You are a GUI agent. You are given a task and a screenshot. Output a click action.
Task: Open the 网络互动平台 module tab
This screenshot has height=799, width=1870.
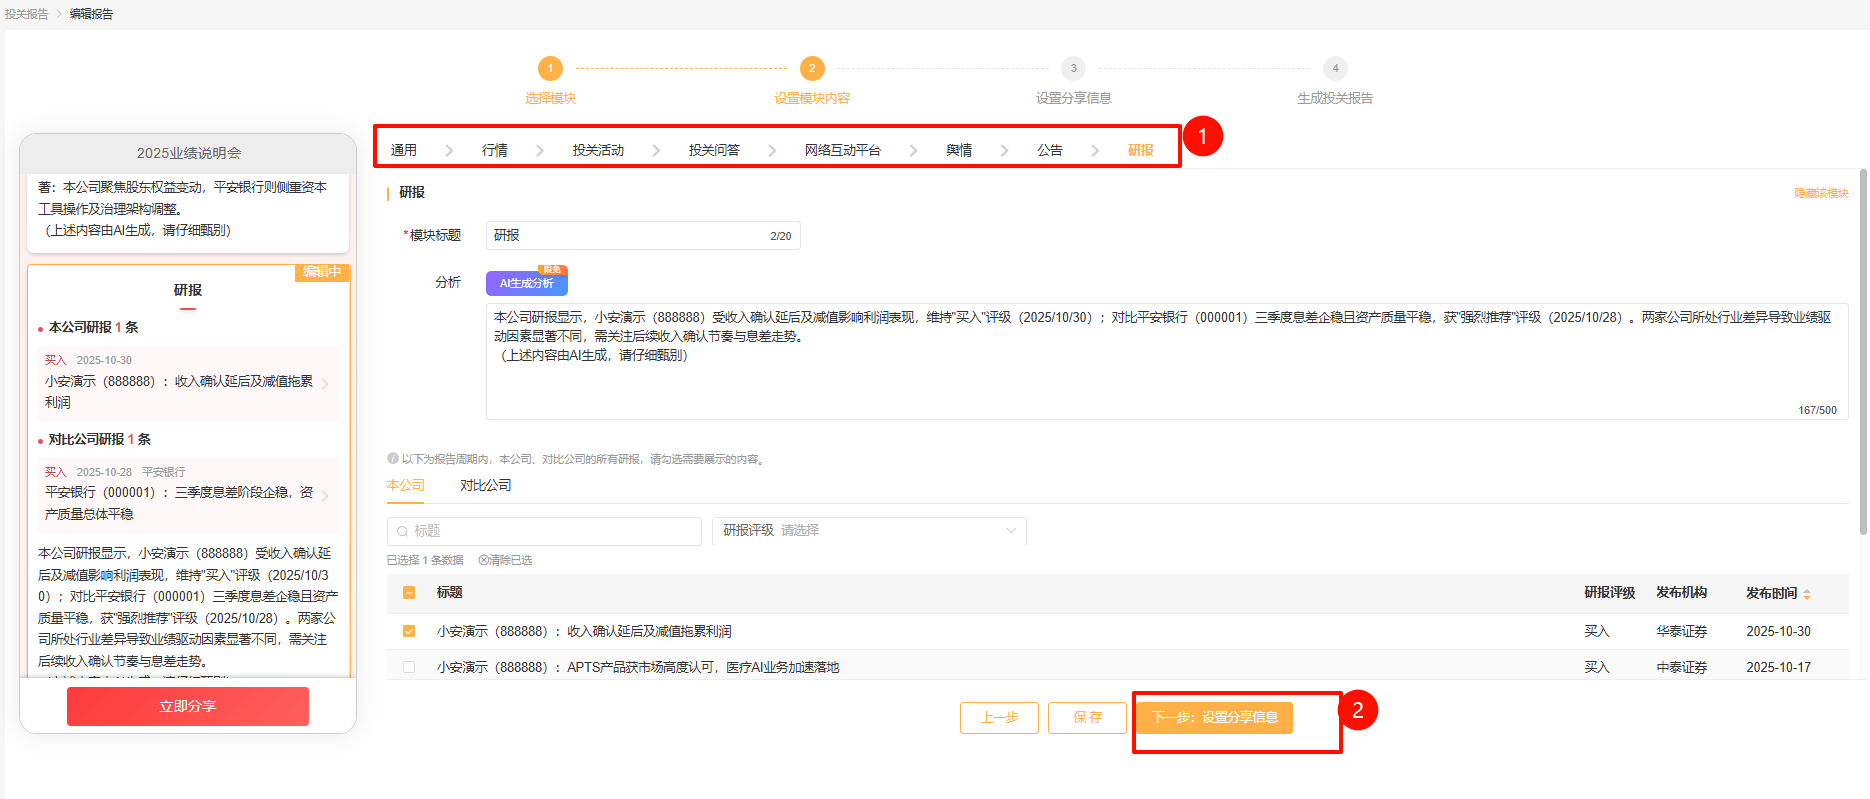coord(843,150)
